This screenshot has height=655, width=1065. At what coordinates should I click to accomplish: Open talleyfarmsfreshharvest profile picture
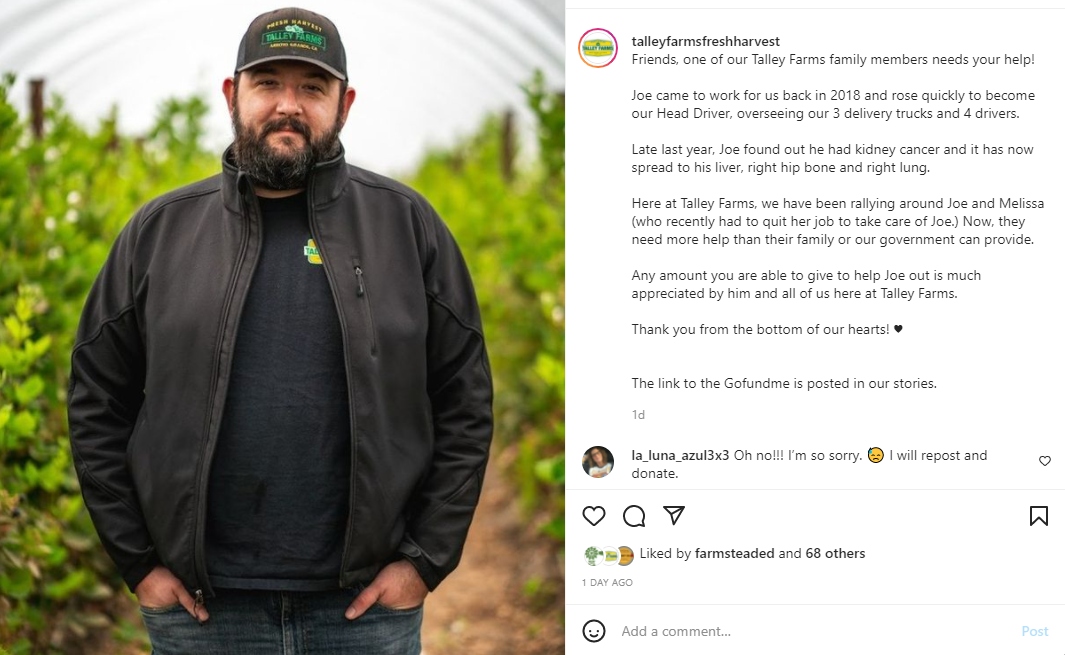pyautogui.click(x=598, y=48)
